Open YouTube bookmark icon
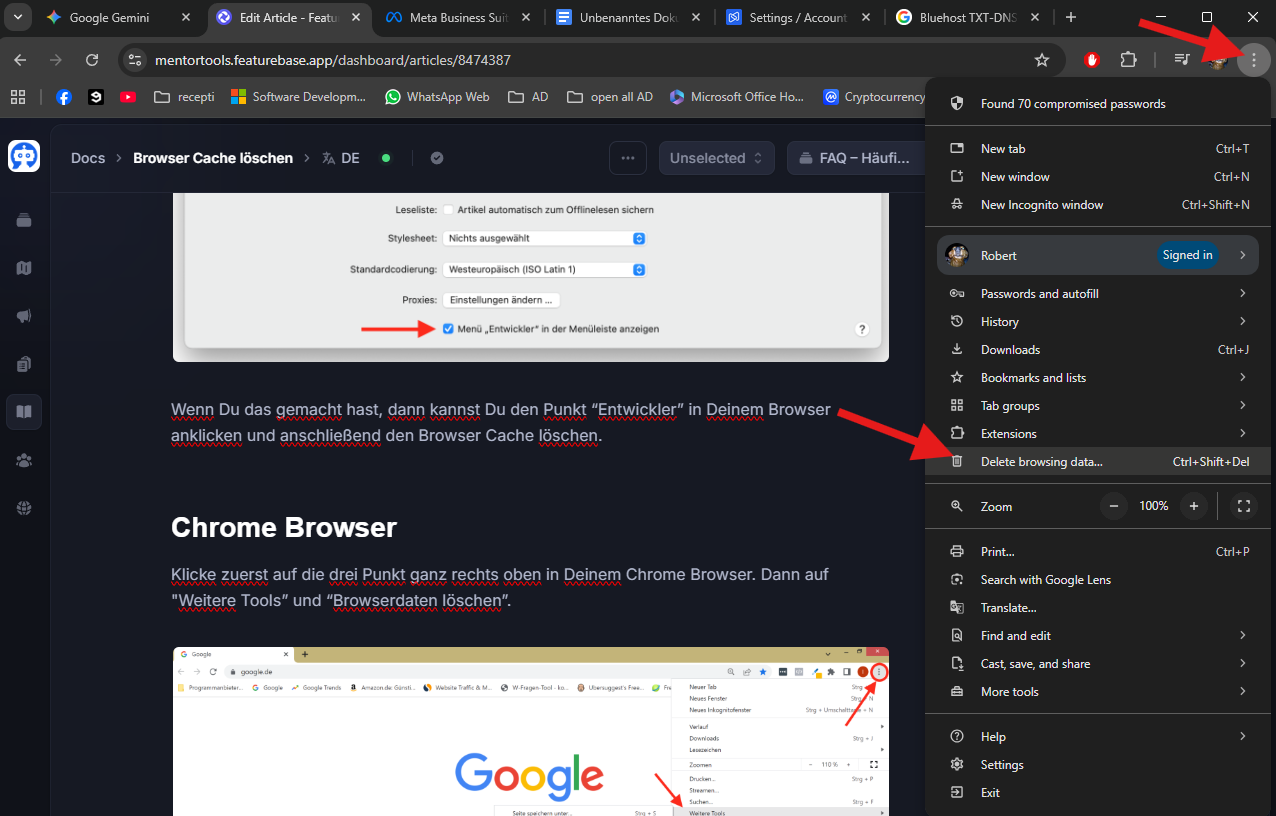The width and height of the screenshot is (1276, 816). pyautogui.click(x=127, y=97)
